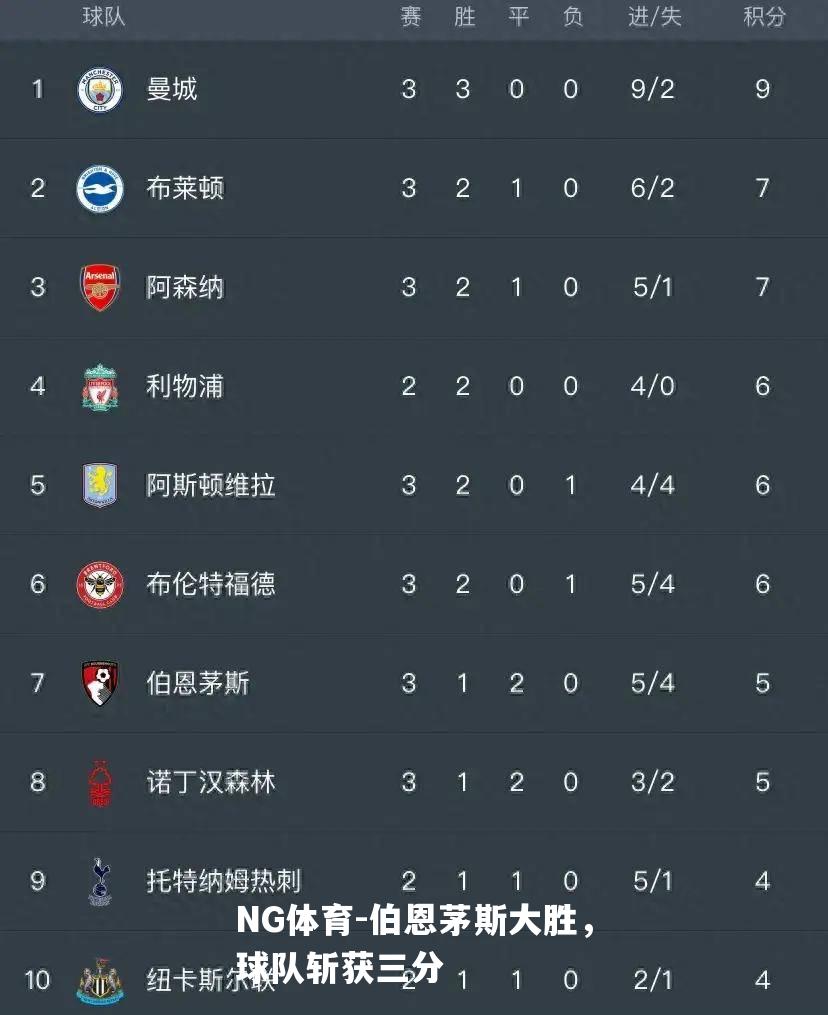Select the Arsenal crest icon

[x=100, y=287]
